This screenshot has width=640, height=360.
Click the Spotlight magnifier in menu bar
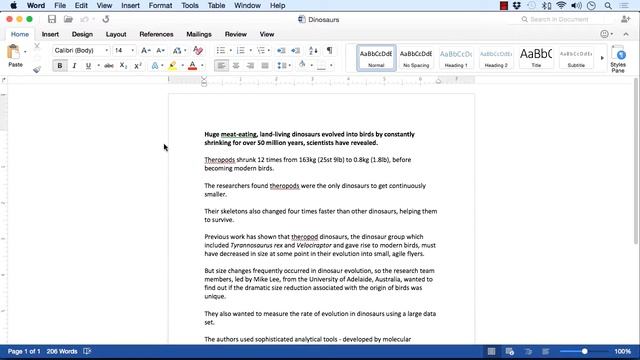click(608, 6)
